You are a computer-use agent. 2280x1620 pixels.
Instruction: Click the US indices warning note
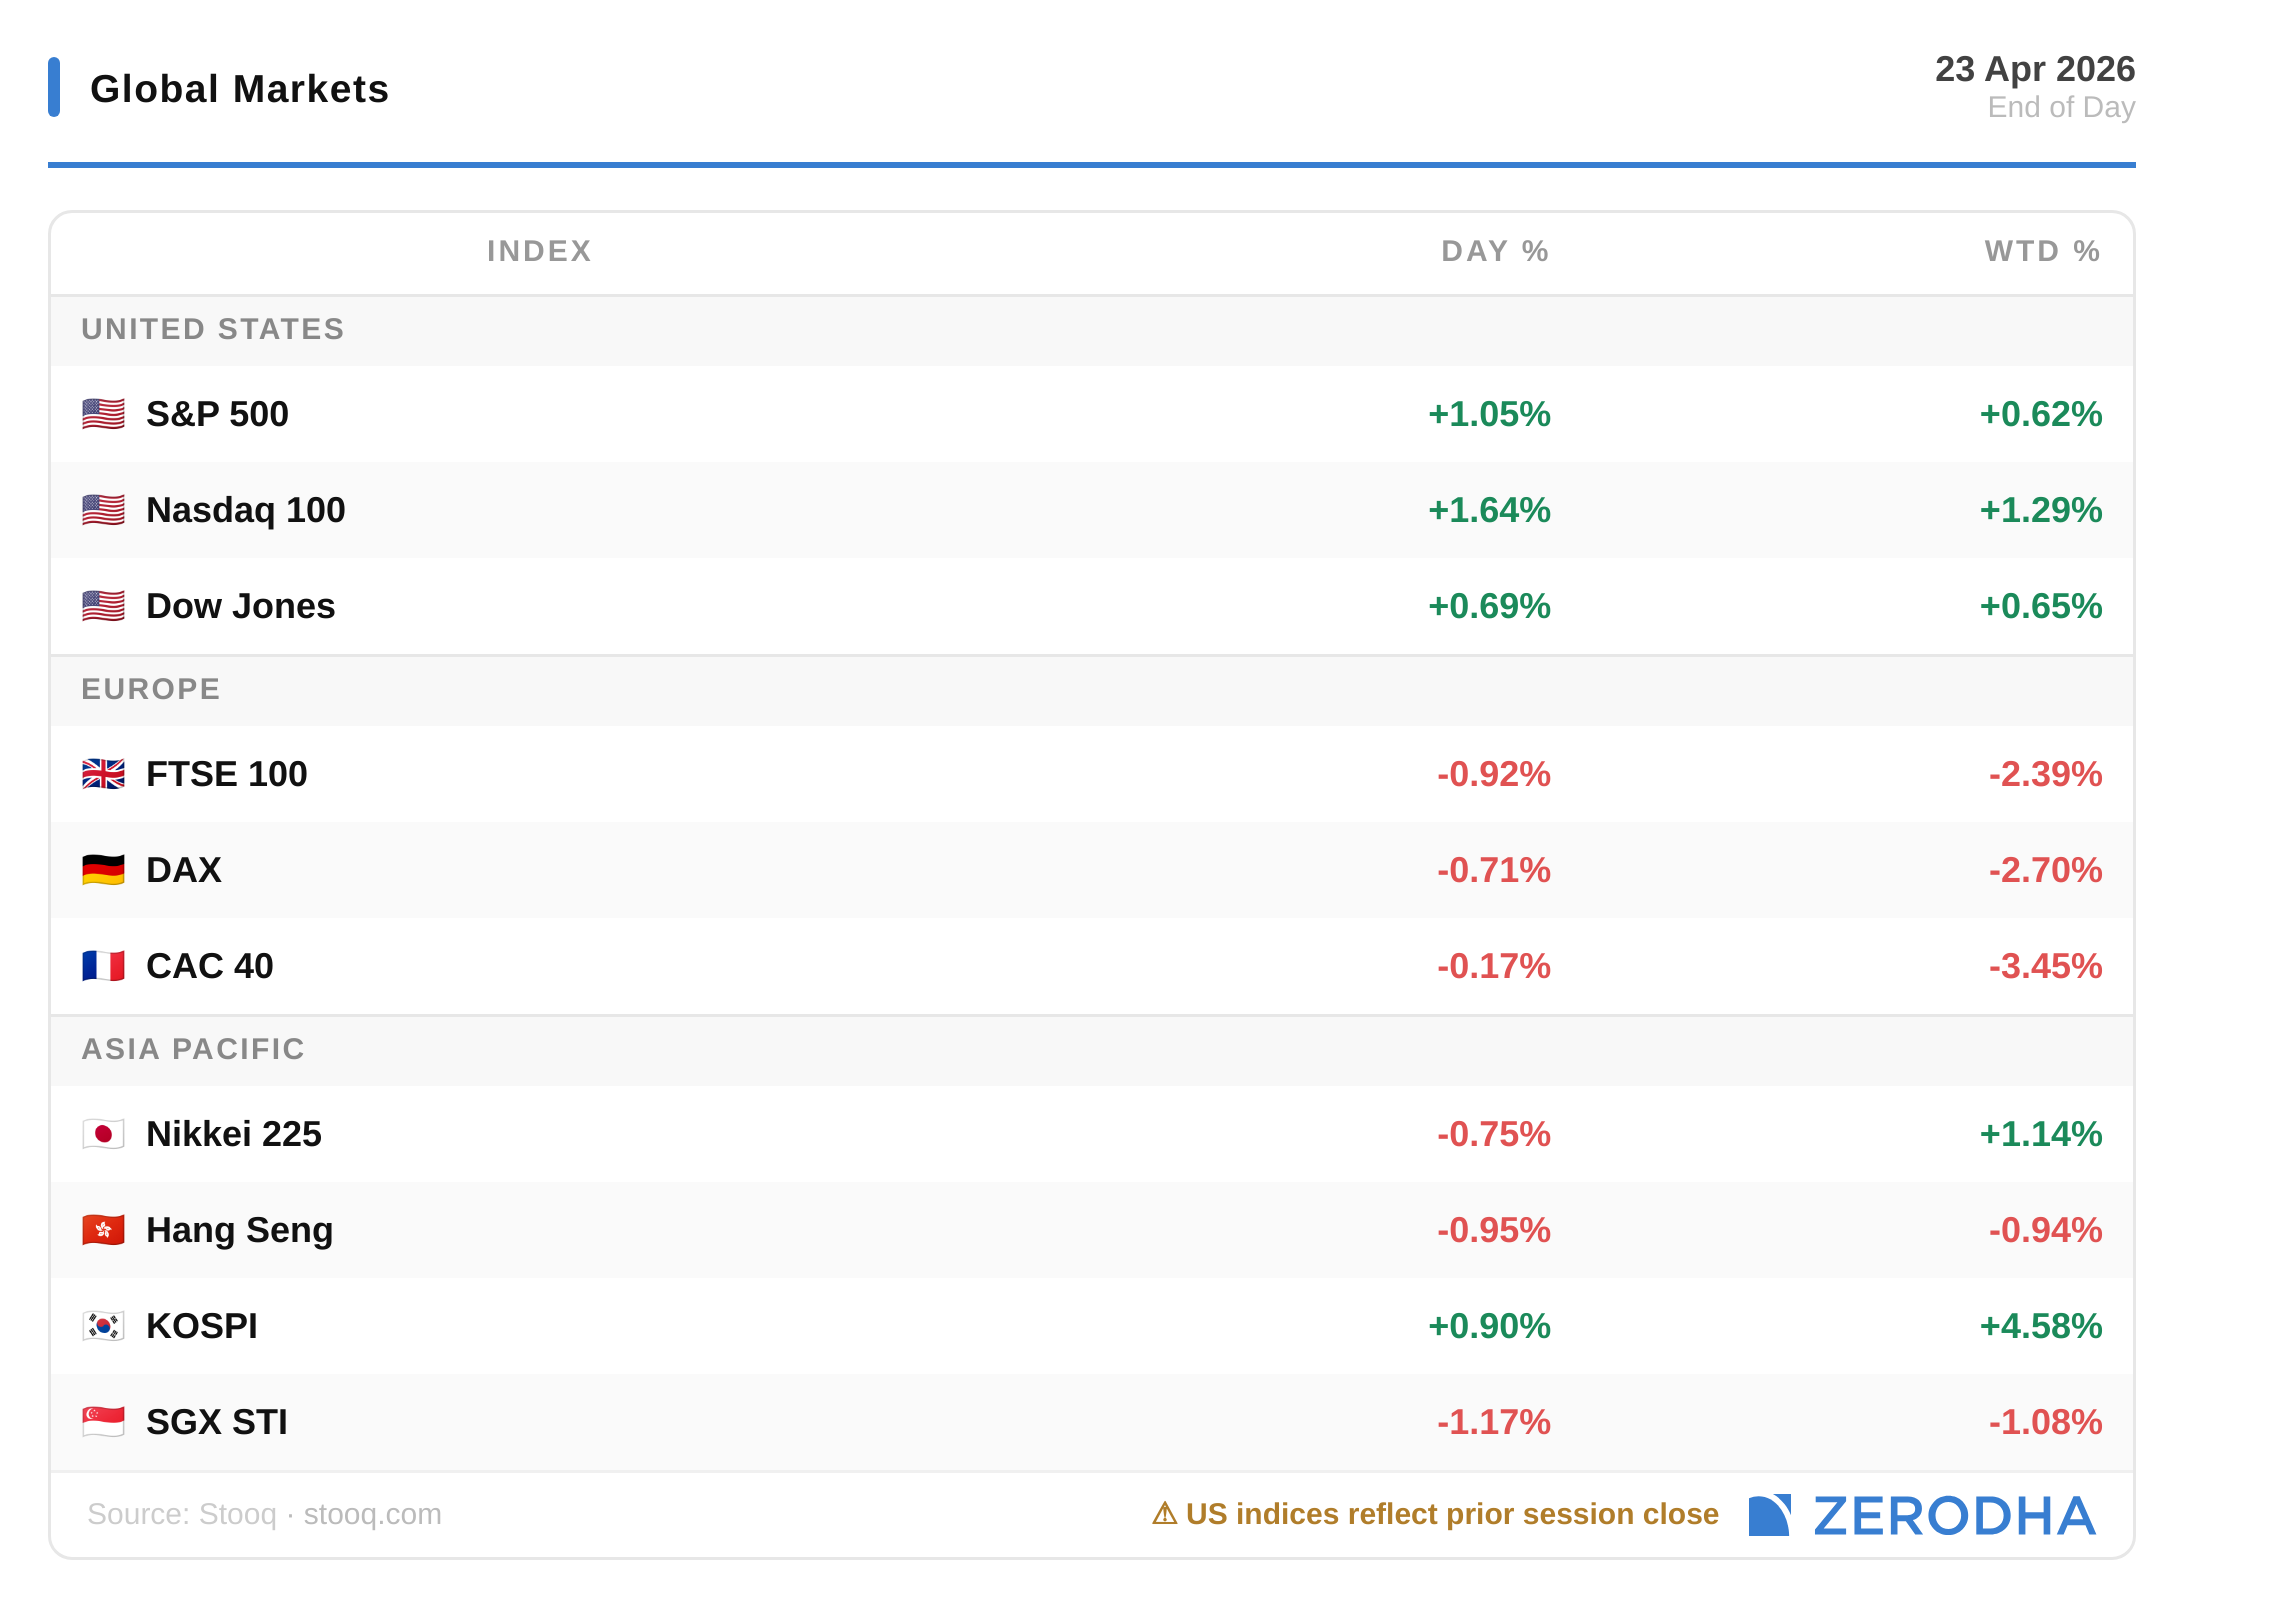pos(1435,1514)
